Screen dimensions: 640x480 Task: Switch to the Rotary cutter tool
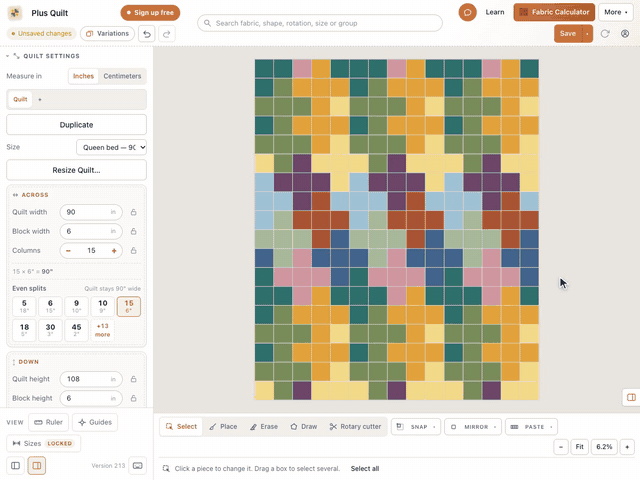[x=355, y=427]
